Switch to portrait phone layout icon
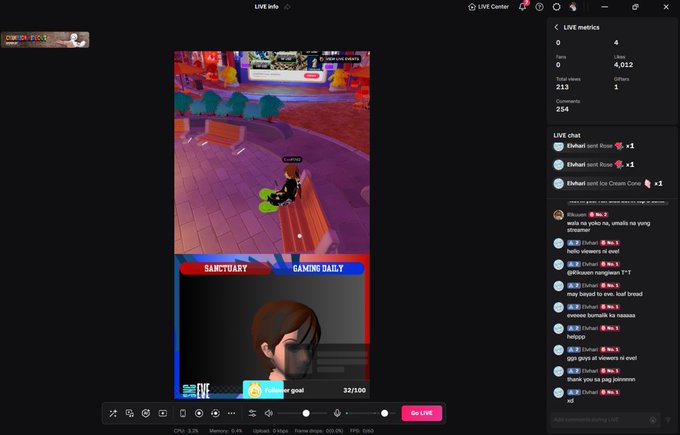 pos(183,413)
